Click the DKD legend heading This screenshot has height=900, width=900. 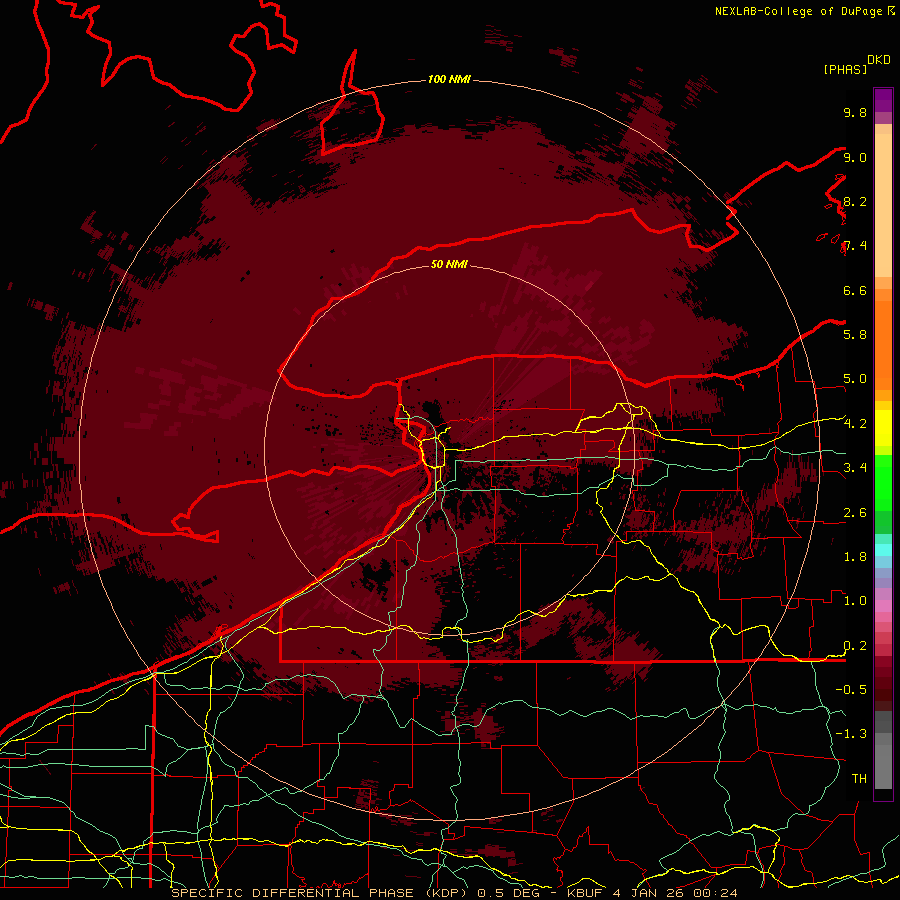coord(879,60)
